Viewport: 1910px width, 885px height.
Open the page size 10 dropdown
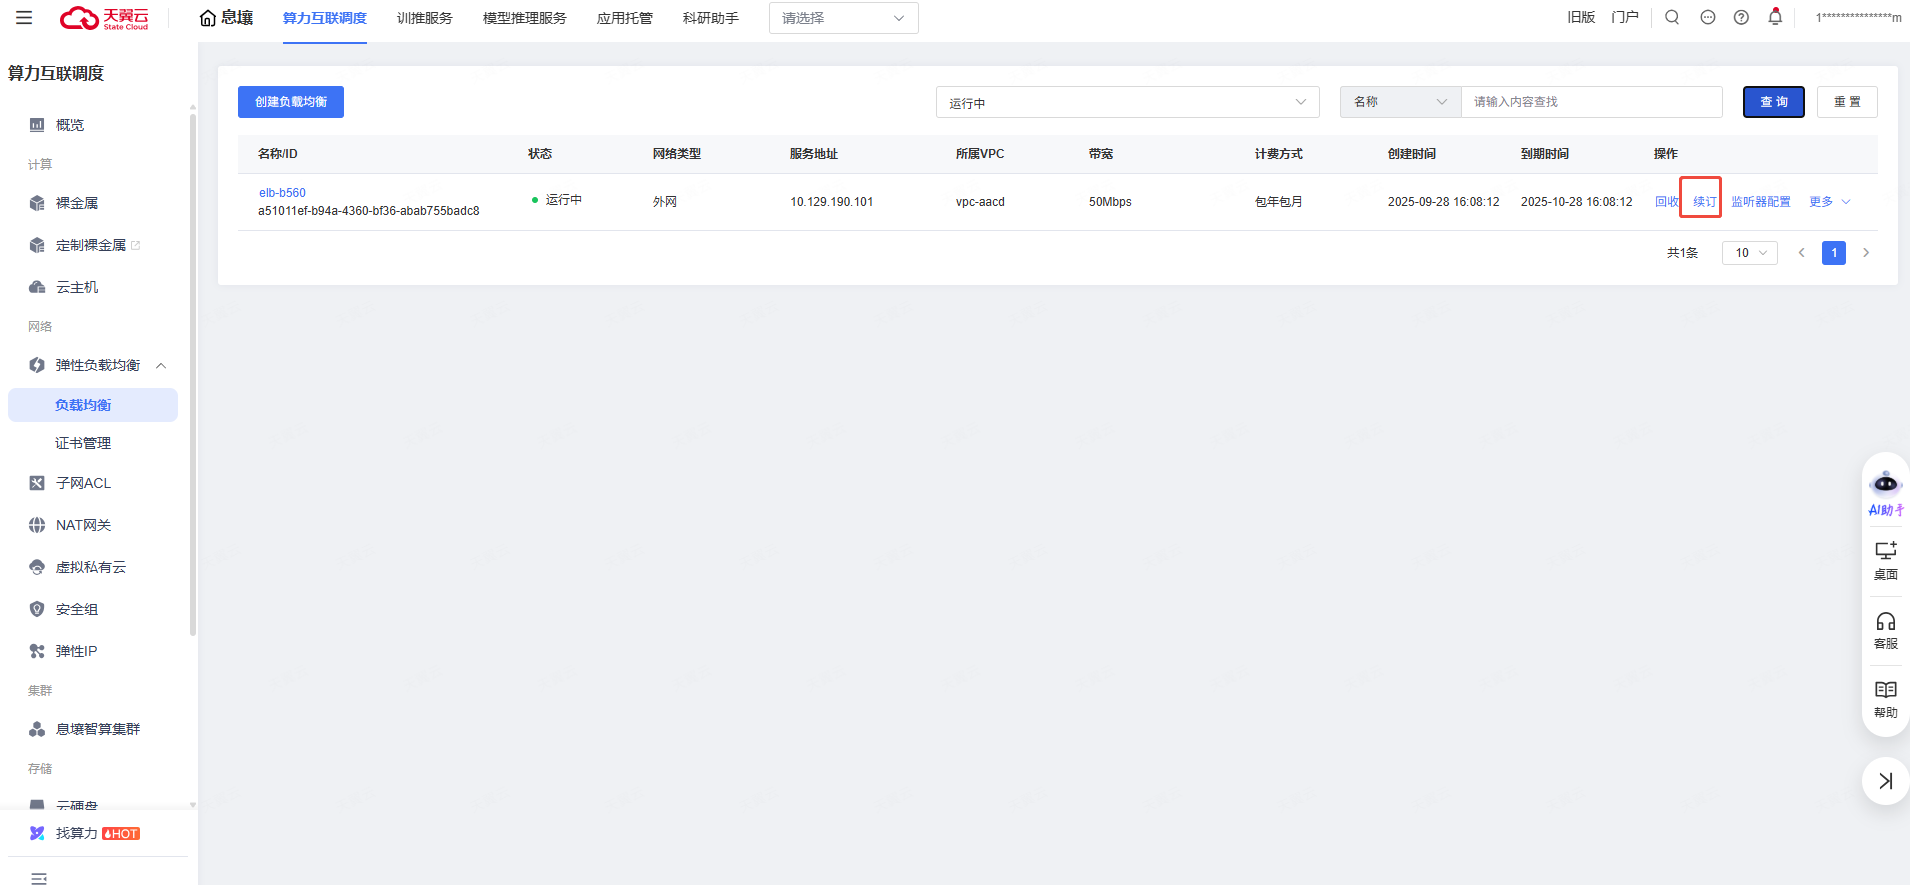[1749, 253]
